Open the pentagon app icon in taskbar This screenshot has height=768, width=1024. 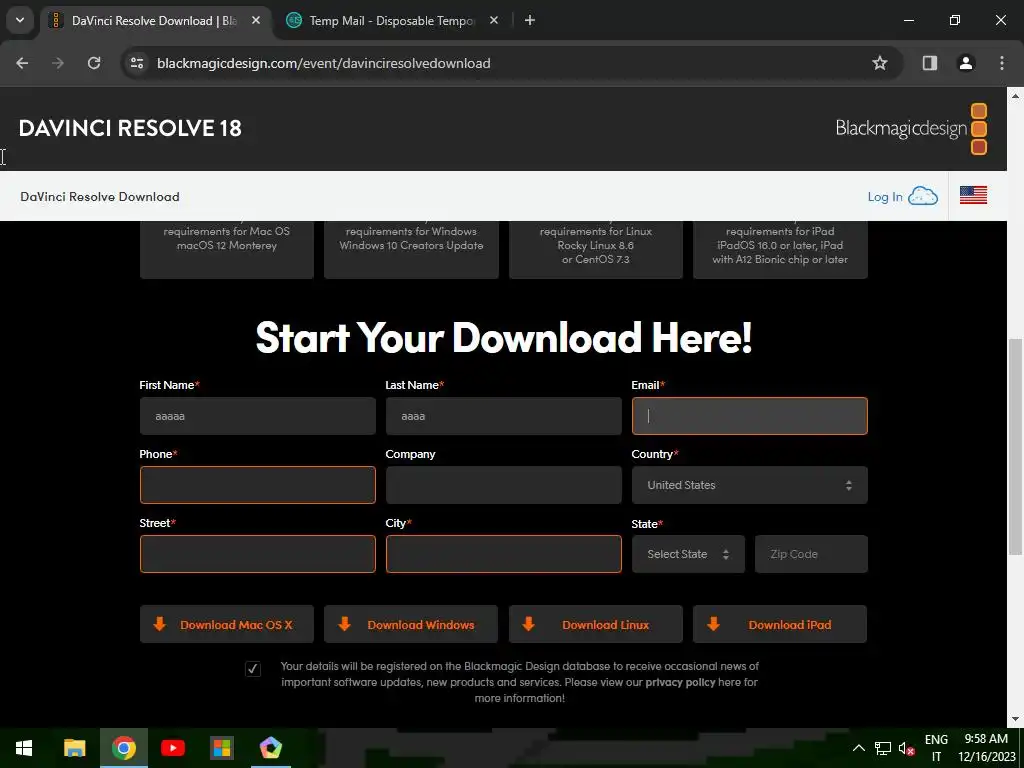[270, 748]
